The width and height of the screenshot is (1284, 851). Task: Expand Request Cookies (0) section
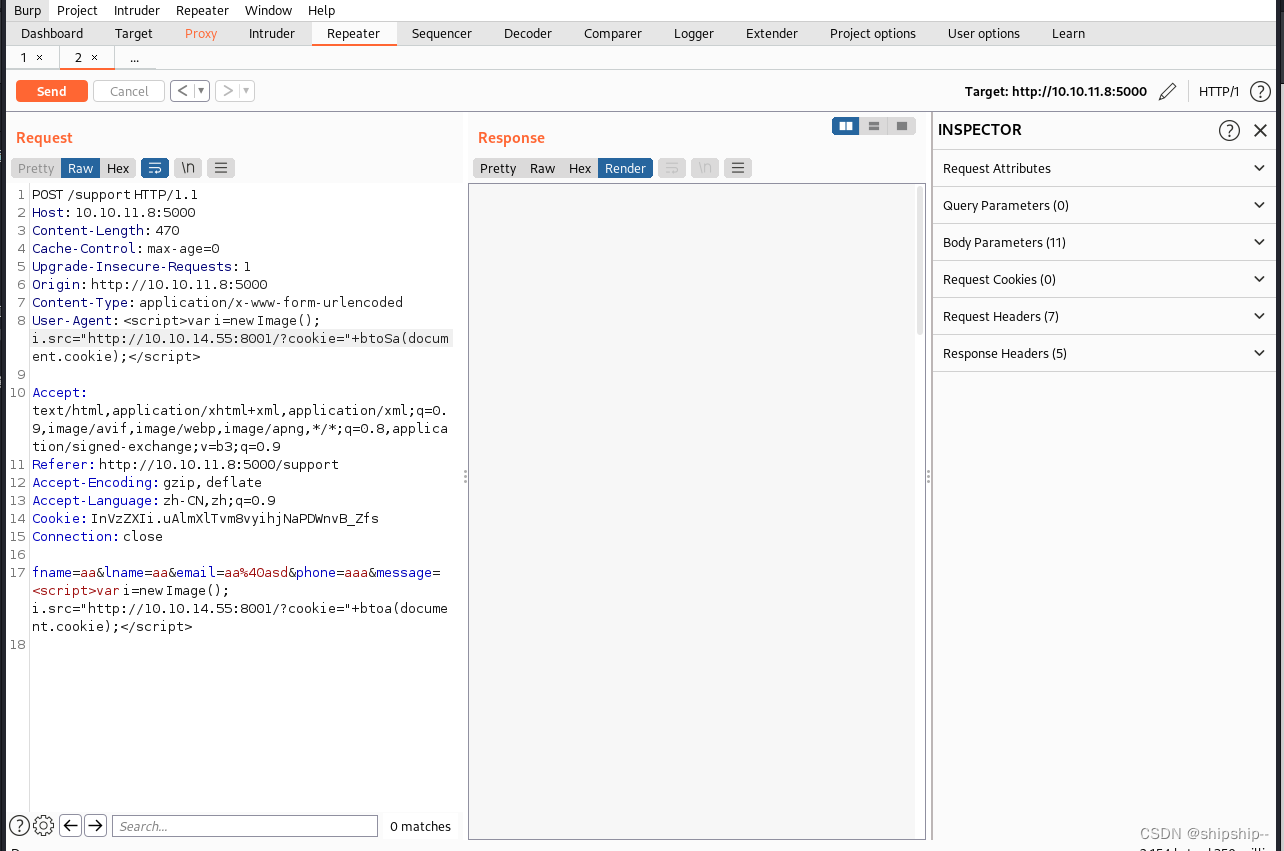click(1105, 279)
